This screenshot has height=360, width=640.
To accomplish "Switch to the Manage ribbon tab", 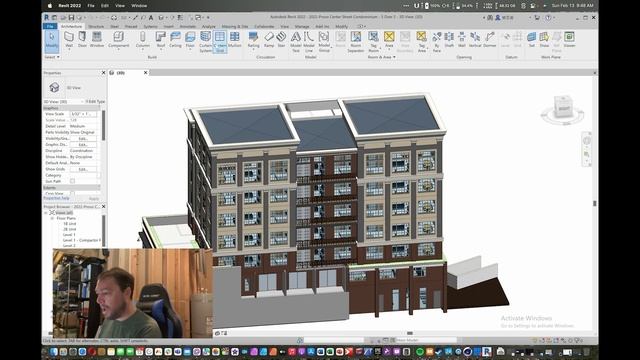I will (x=302, y=27).
